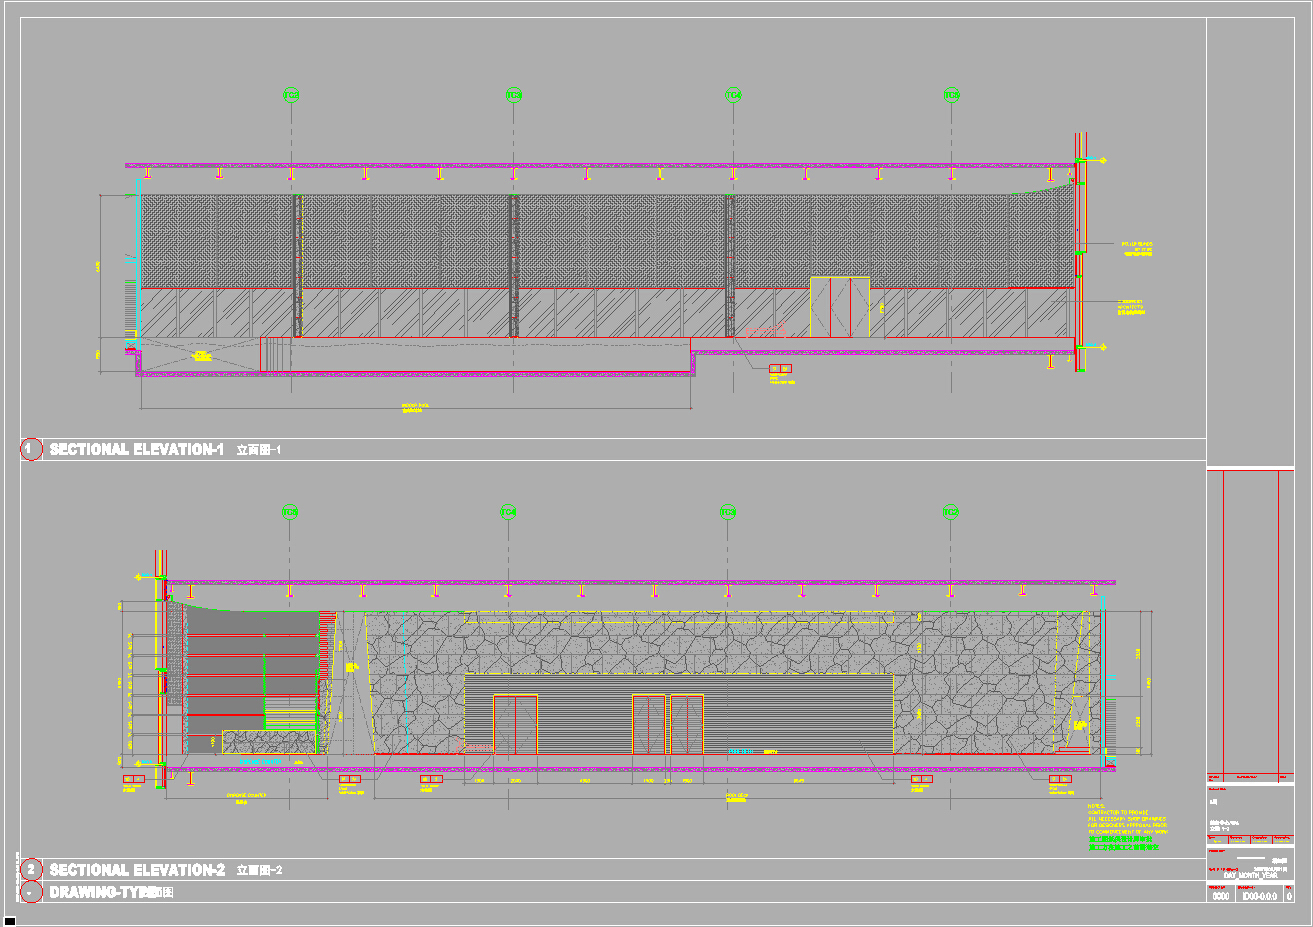The image size is (1313, 927).
Task: Select the 0000 project number cell
Action: (1221, 897)
